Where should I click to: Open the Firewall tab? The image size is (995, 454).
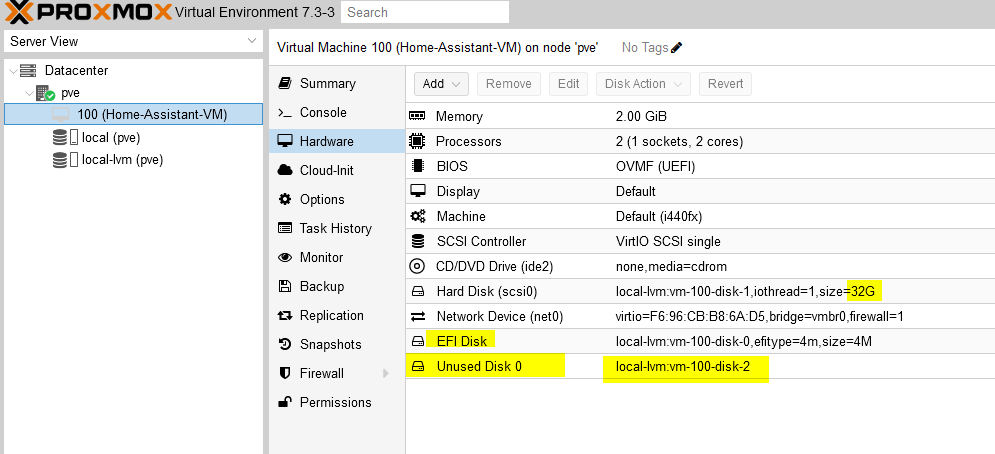(x=337, y=373)
